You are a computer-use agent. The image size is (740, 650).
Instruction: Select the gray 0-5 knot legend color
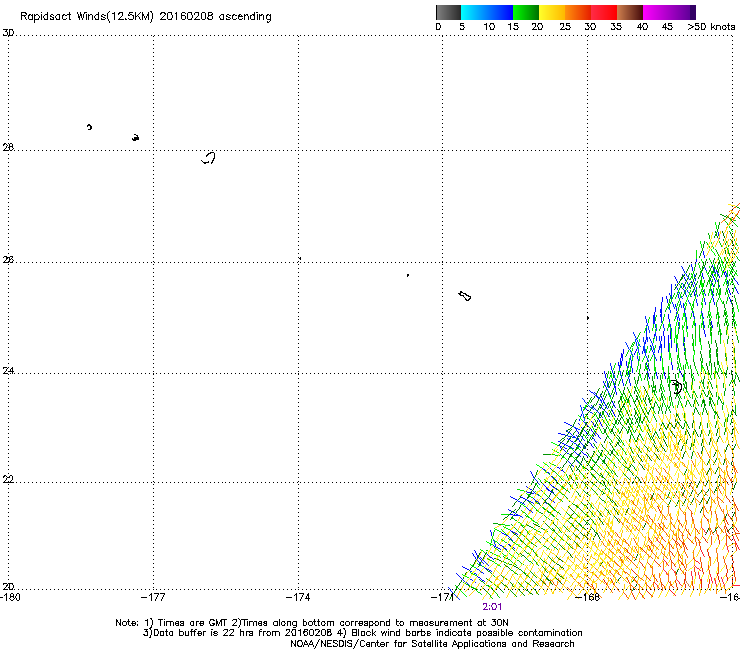point(448,12)
